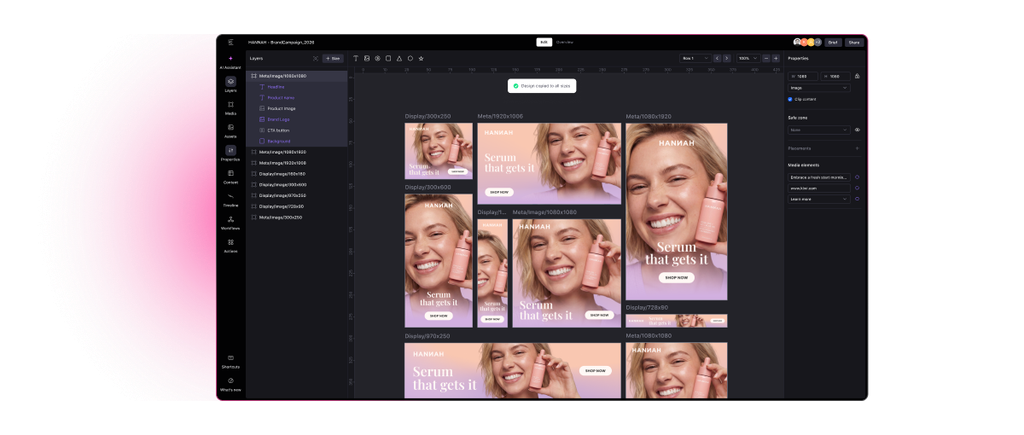Screen dimensions: 1024x435
Task: Select the Display/728x90 banner thumbnail
Action: click(677, 321)
